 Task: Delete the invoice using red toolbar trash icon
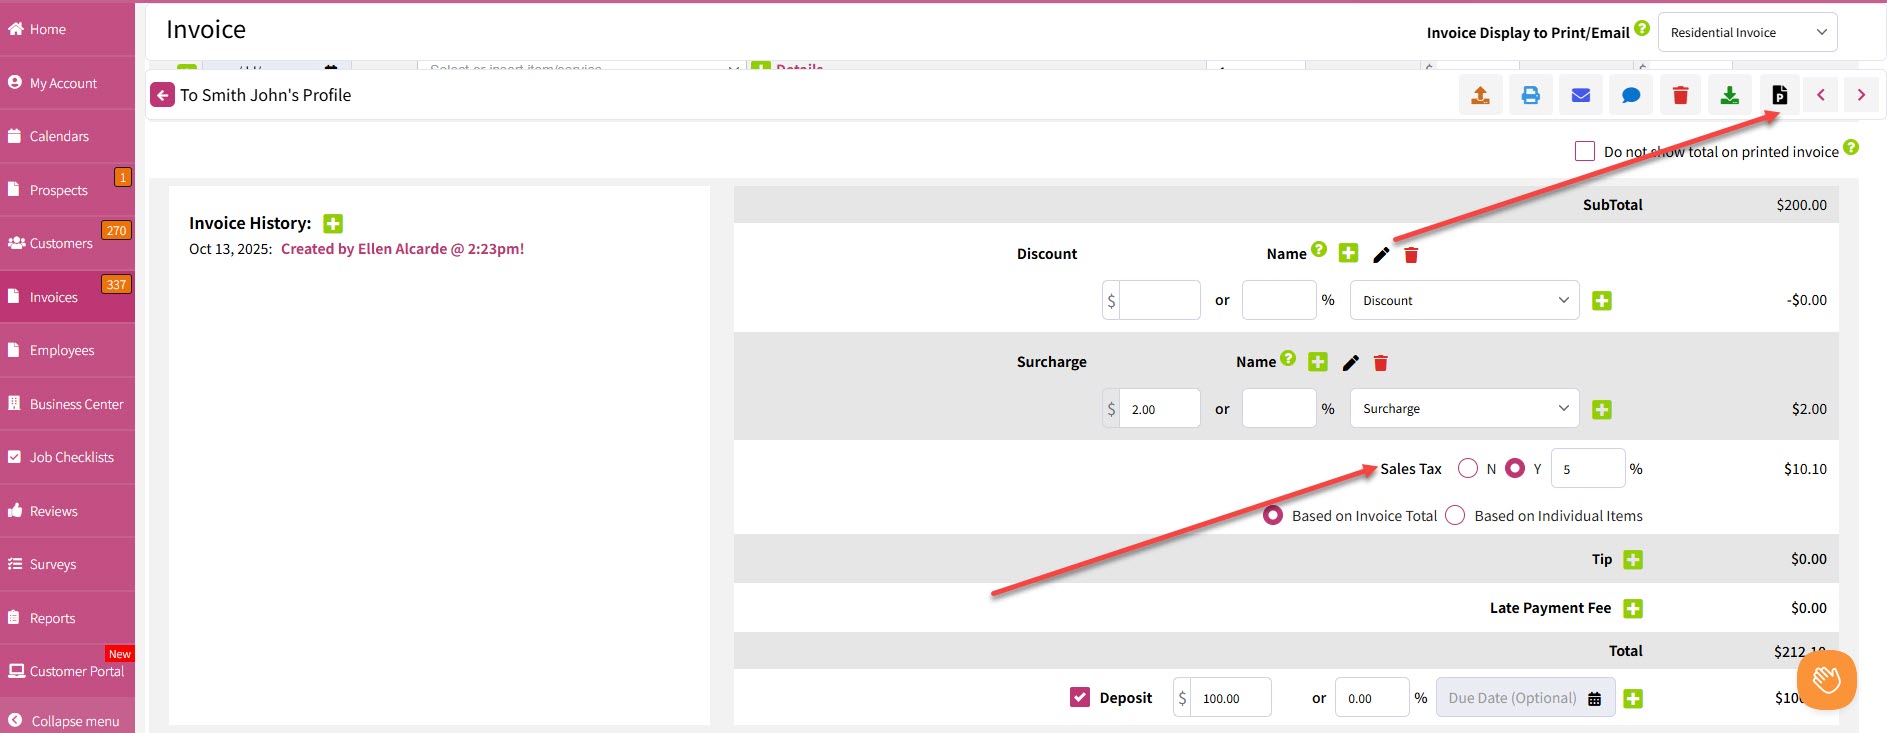1680,95
